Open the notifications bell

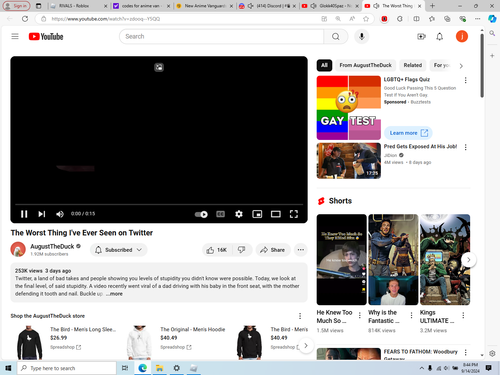pos(440,36)
